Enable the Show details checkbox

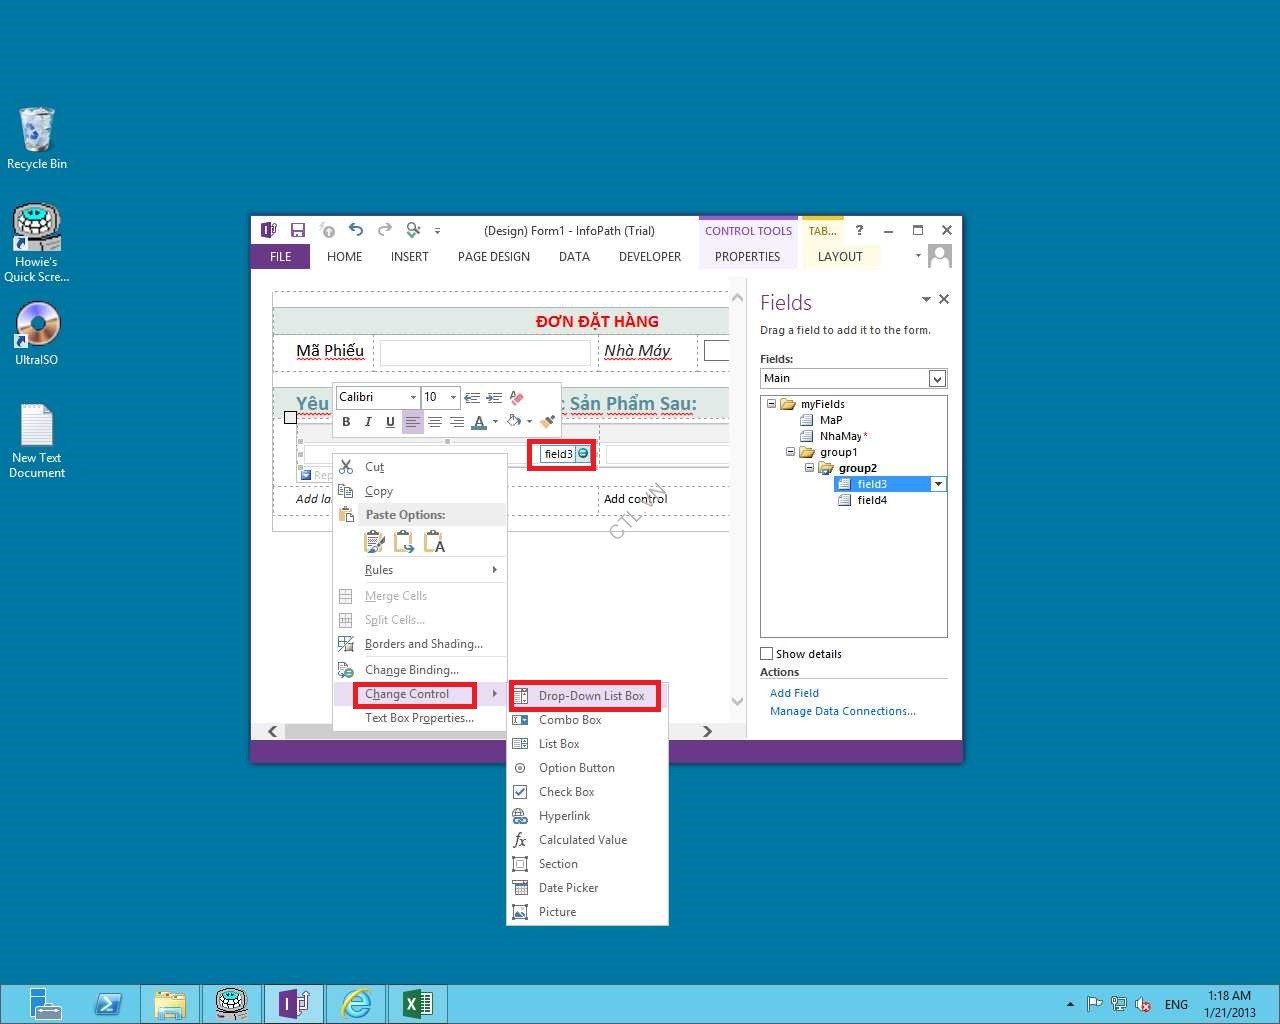click(x=767, y=654)
